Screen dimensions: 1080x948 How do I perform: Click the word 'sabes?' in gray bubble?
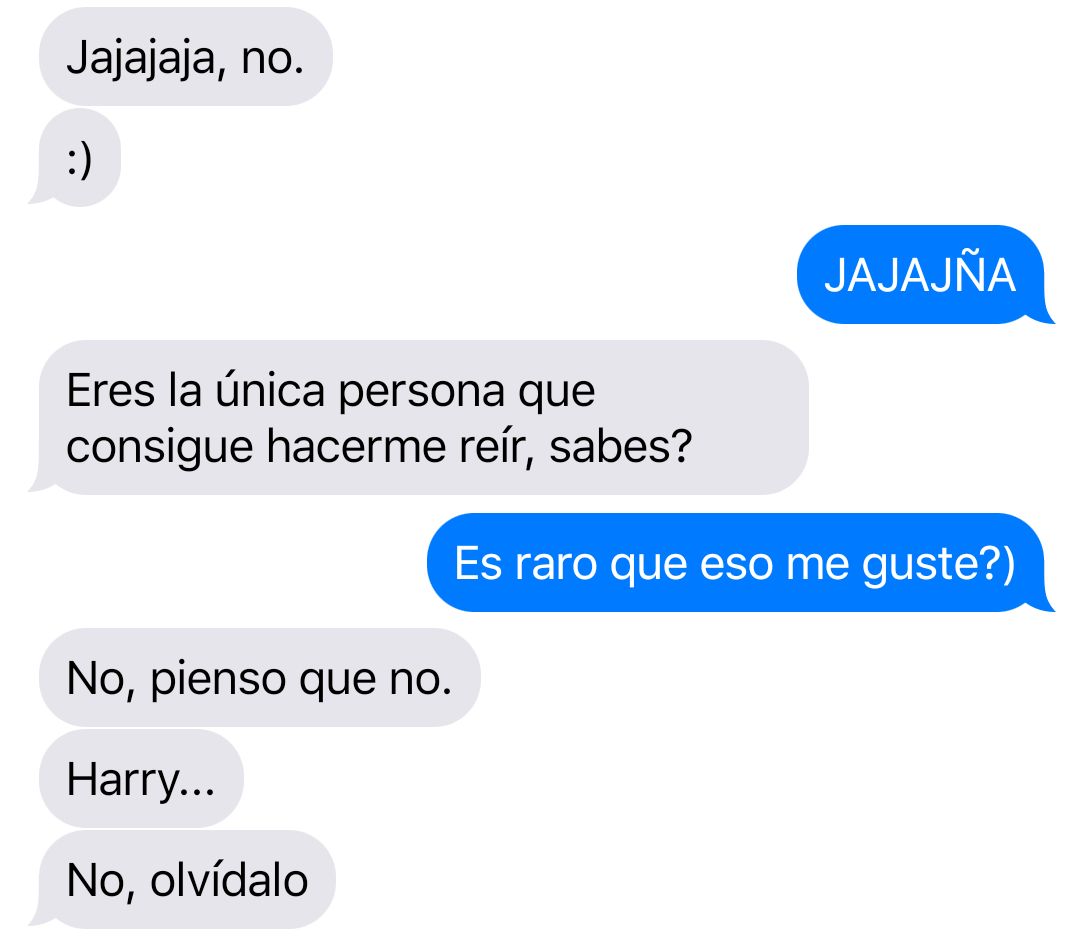pos(621,446)
